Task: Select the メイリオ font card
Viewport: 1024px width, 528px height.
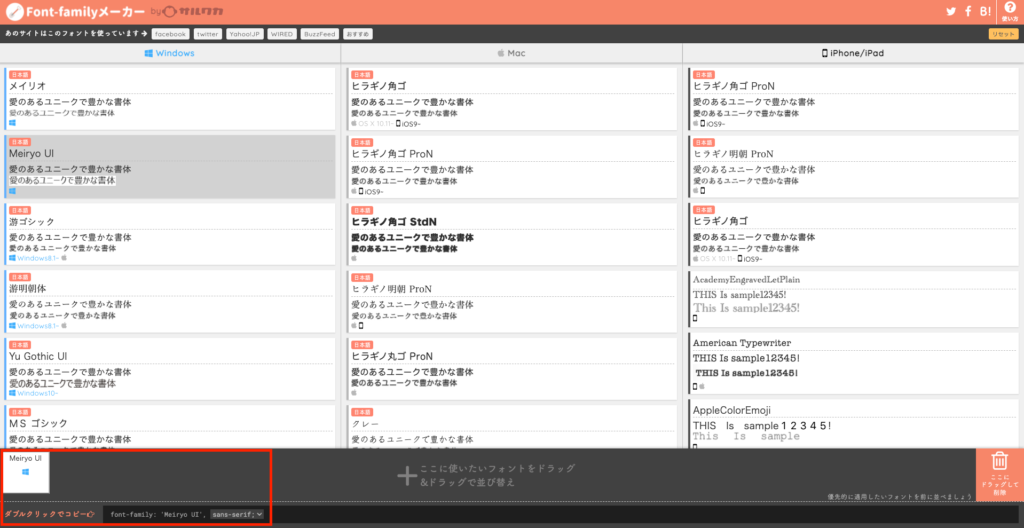Action: pos(170,98)
